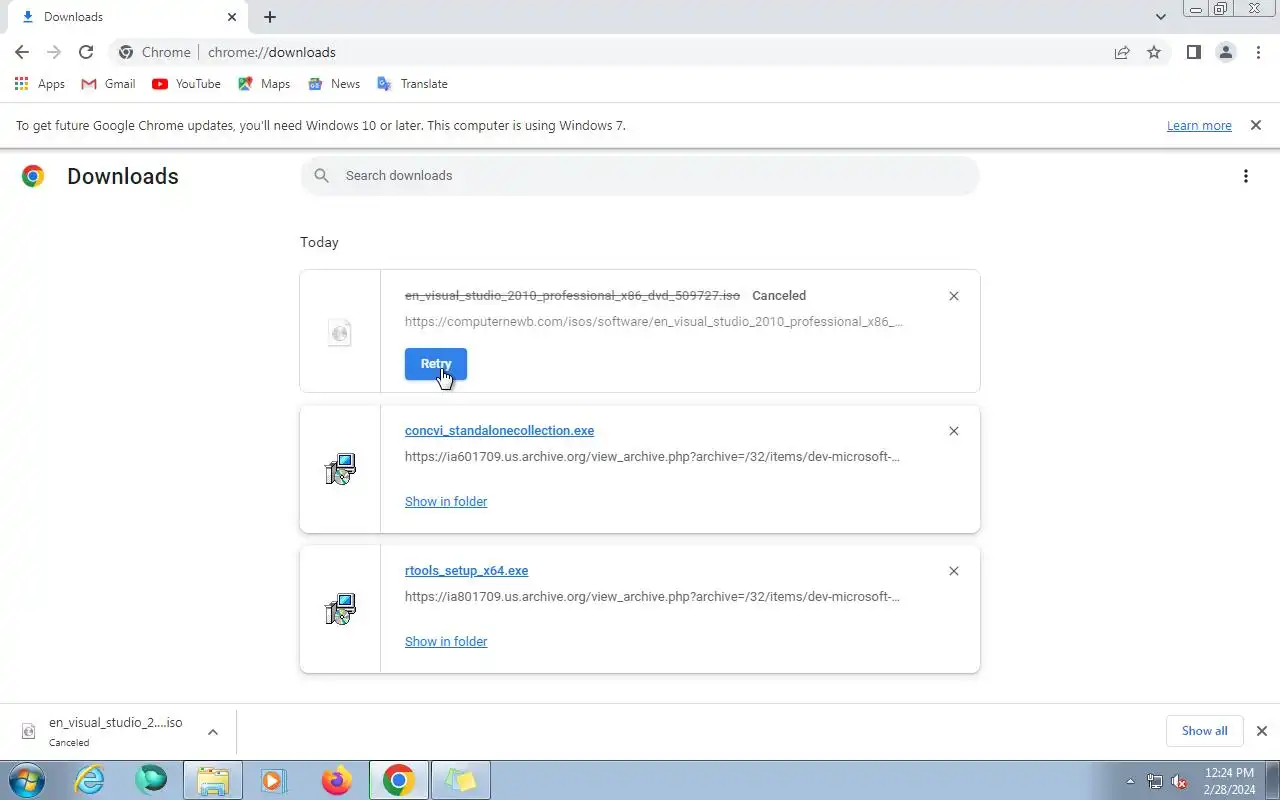Click the canceled iso item in download shelf
Image resolution: width=1280 pixels, height=800 pixels.
coord(105,732)
